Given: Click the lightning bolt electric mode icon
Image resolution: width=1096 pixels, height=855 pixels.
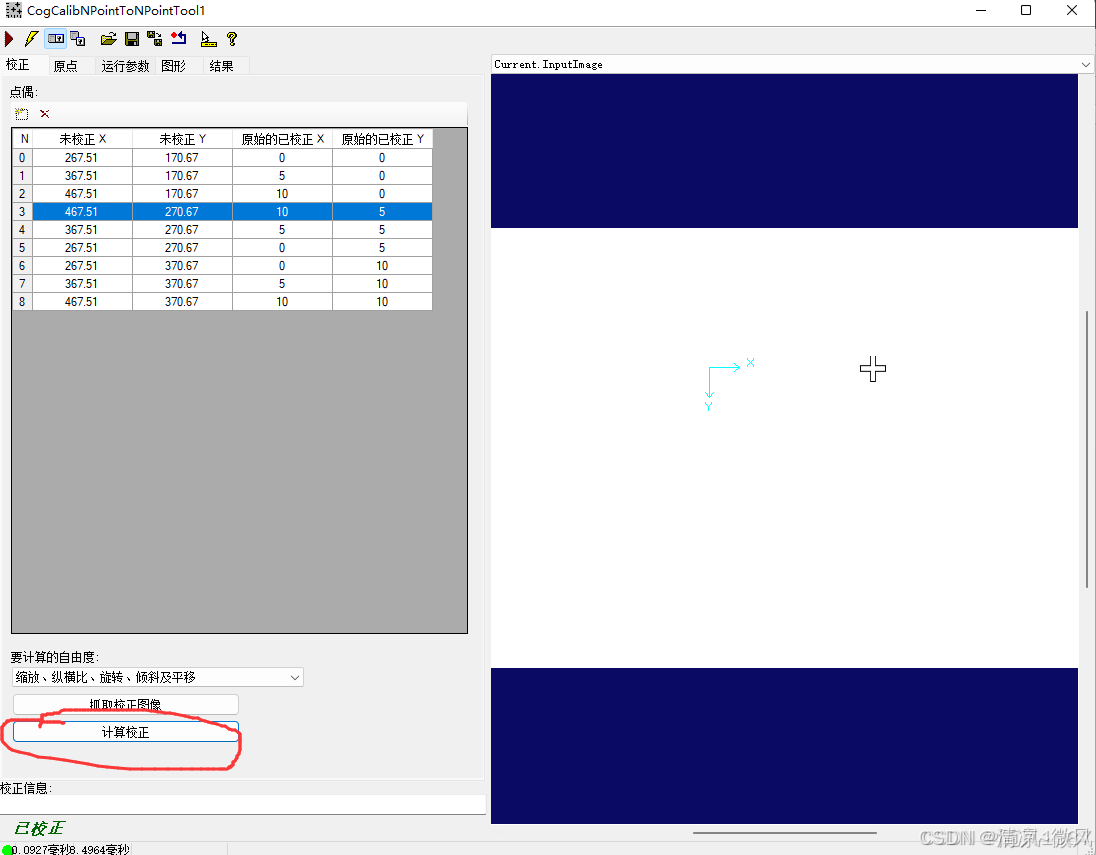Looking at the screenshot, I should click(31, 38).
